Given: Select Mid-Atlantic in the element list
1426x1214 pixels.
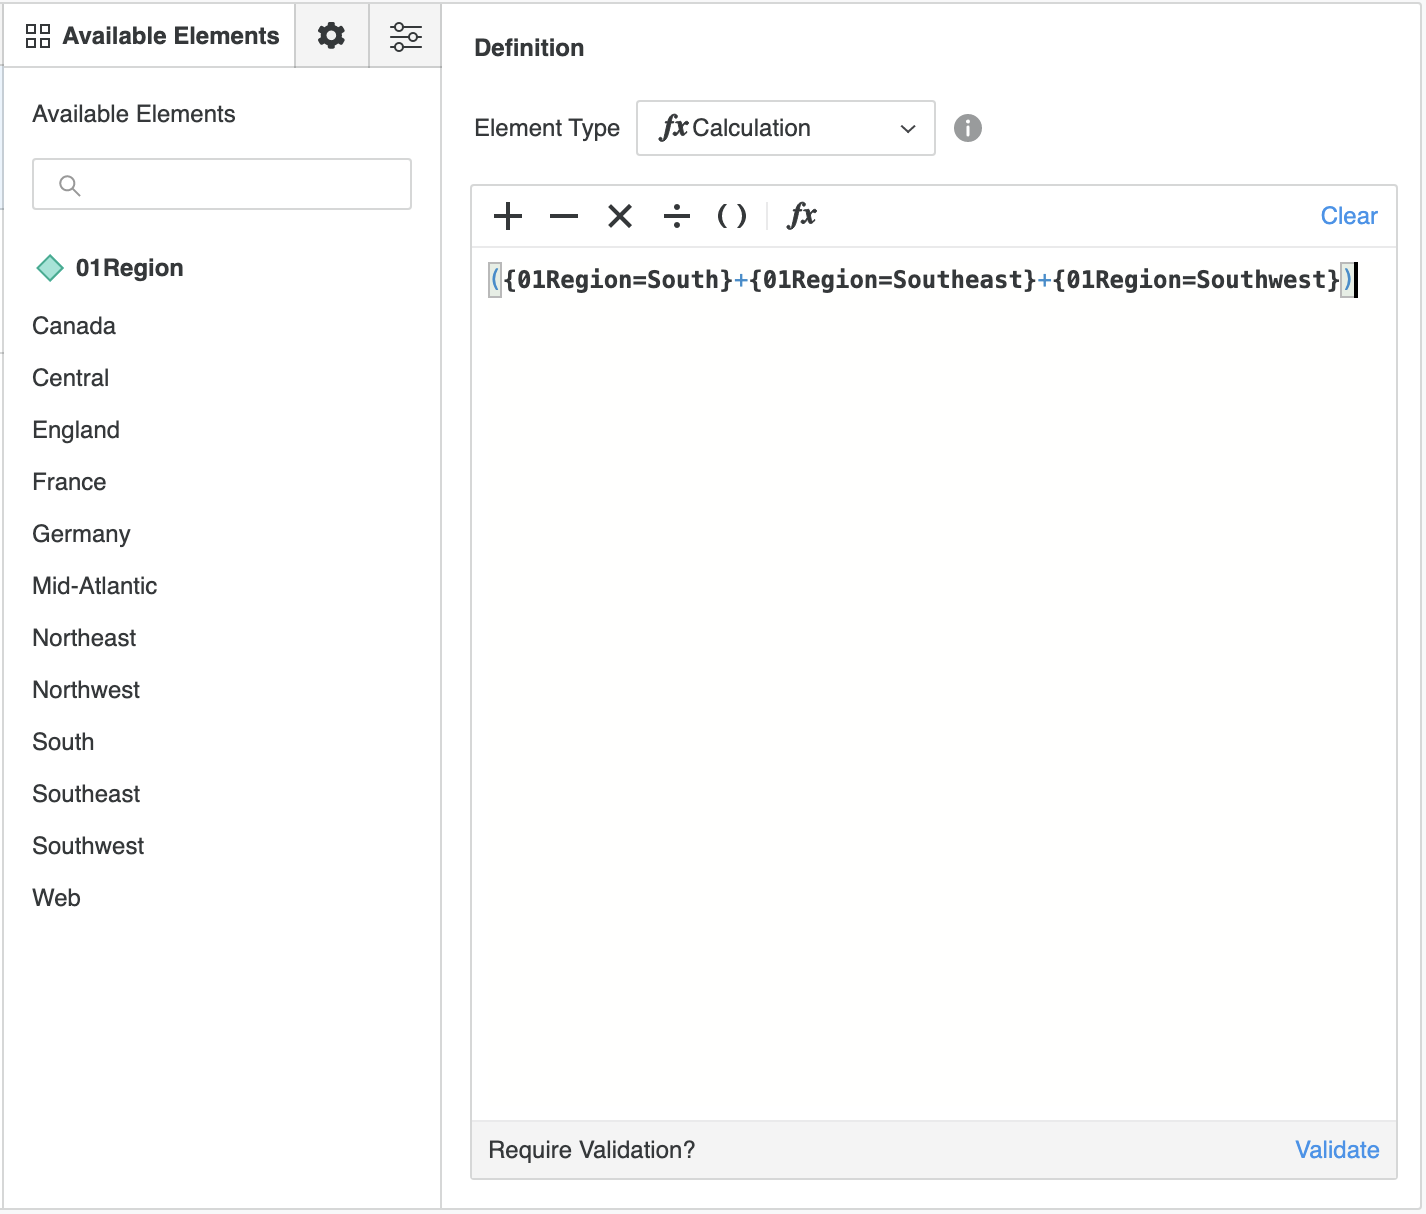Looking at the screenshot, I should point(95,586).
